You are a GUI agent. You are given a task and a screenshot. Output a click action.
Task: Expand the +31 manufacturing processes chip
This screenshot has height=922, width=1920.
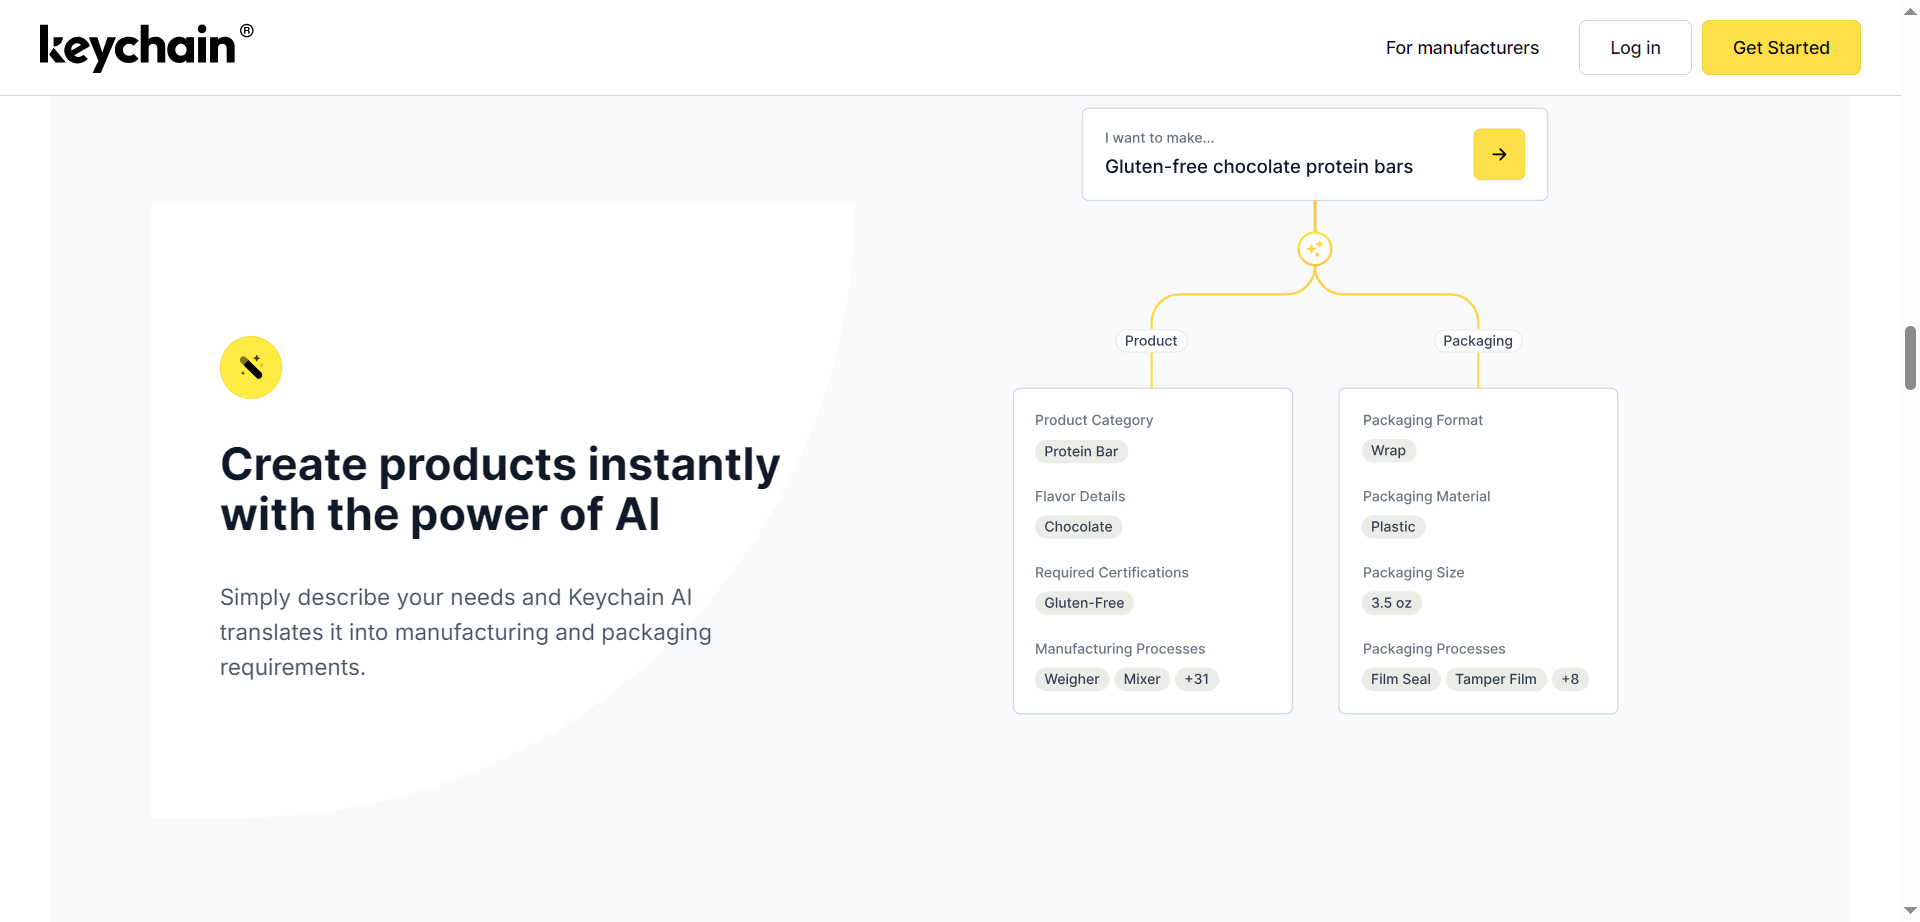[x=1196, y=679]
